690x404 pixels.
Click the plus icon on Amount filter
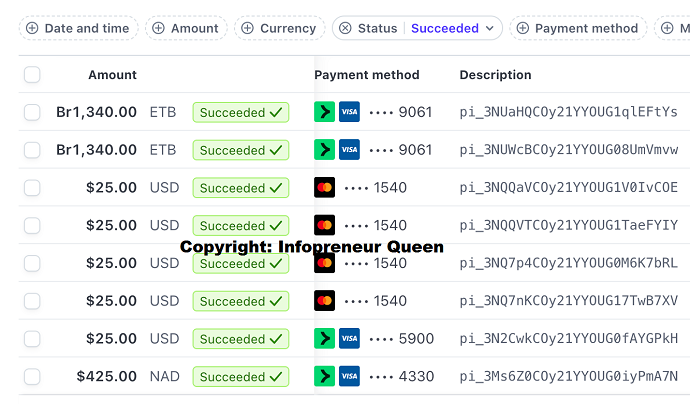coord(158,28)
